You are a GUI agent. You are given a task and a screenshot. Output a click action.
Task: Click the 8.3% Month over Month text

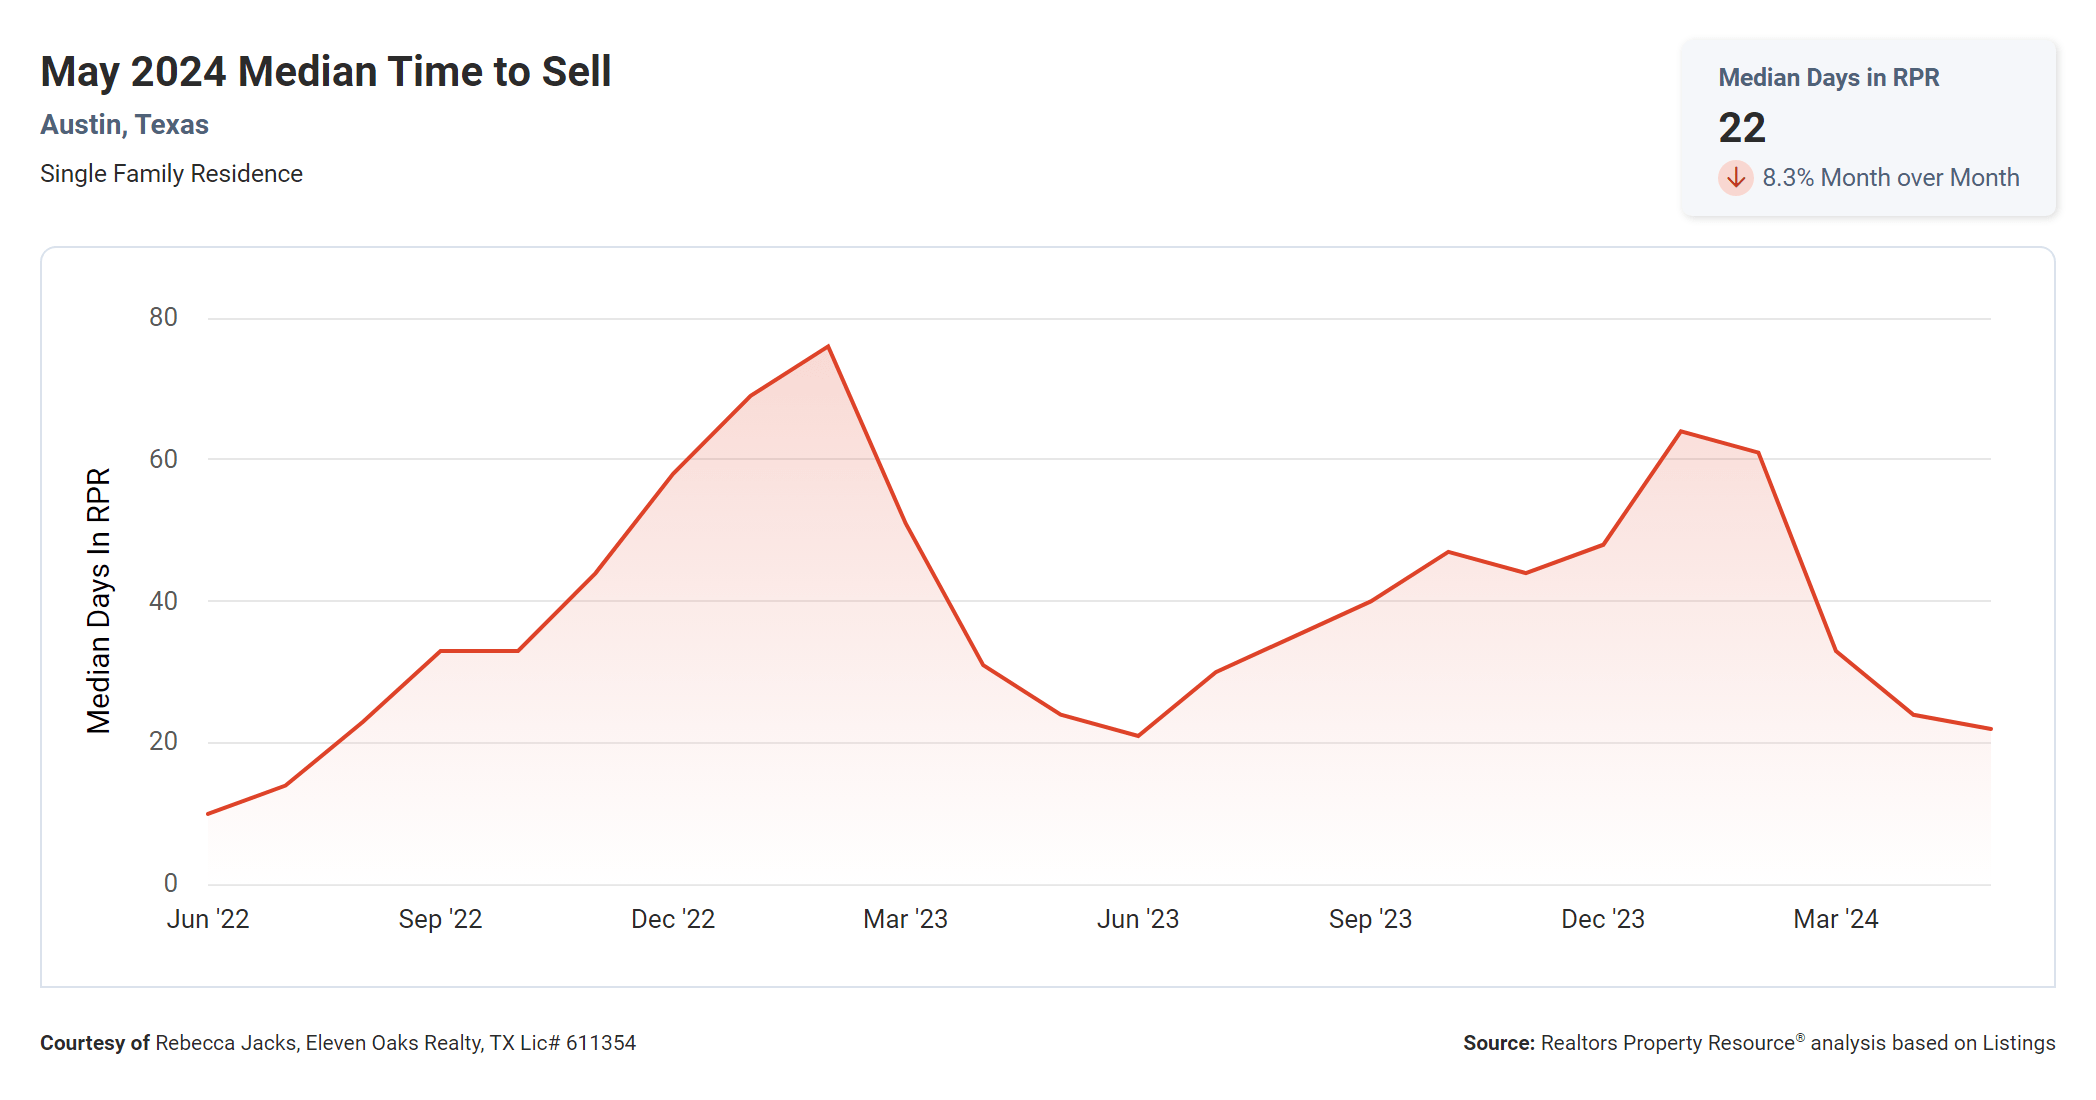tap(1890, 178)
